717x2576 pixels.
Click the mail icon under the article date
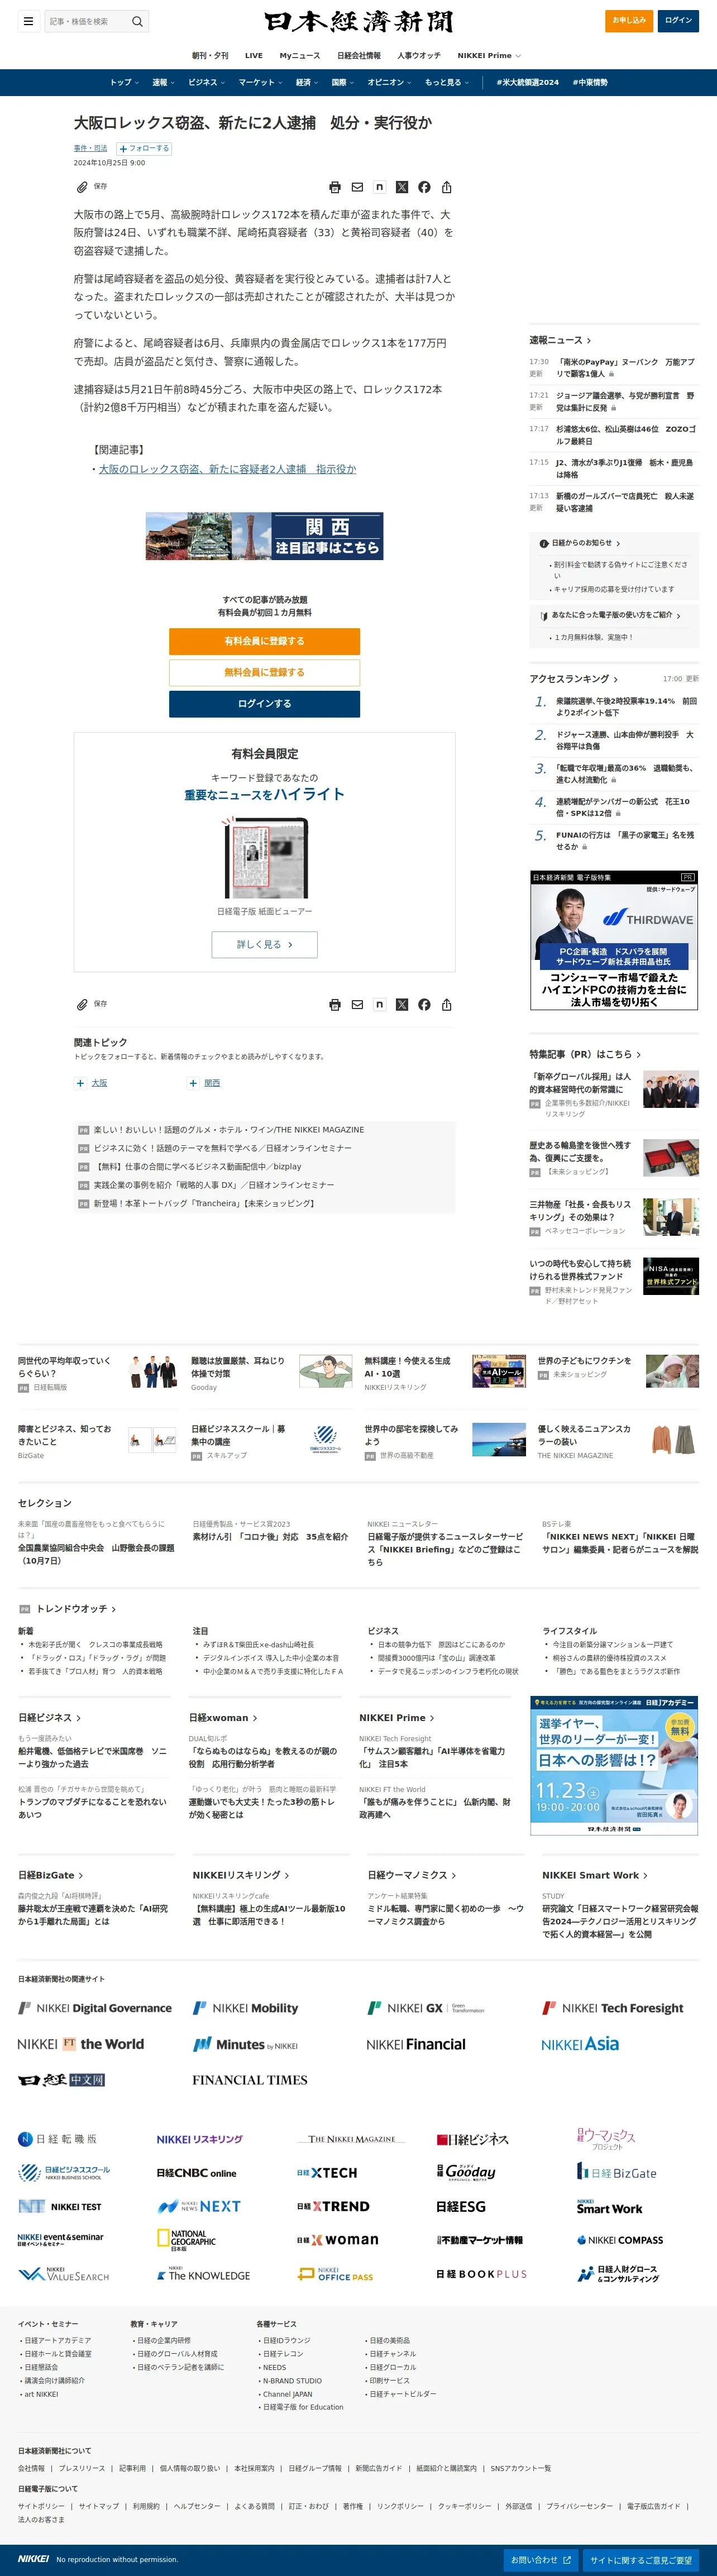coord(357,187)
